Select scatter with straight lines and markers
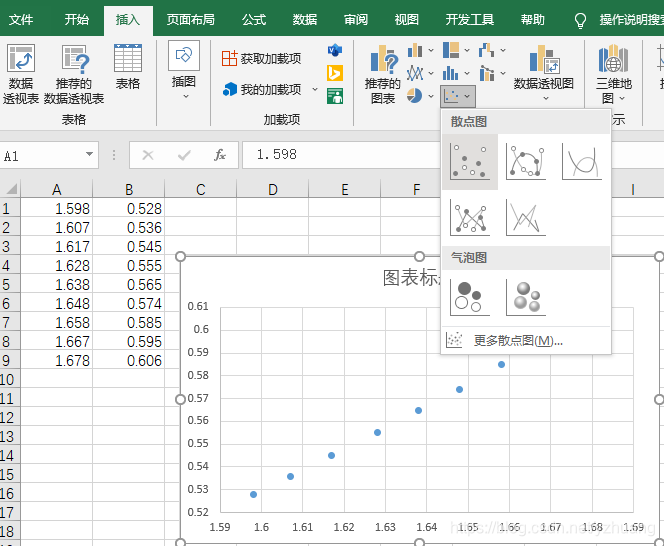Image resolution: width=664 pixels, height=546 pixels. click(x=470, y=218)
